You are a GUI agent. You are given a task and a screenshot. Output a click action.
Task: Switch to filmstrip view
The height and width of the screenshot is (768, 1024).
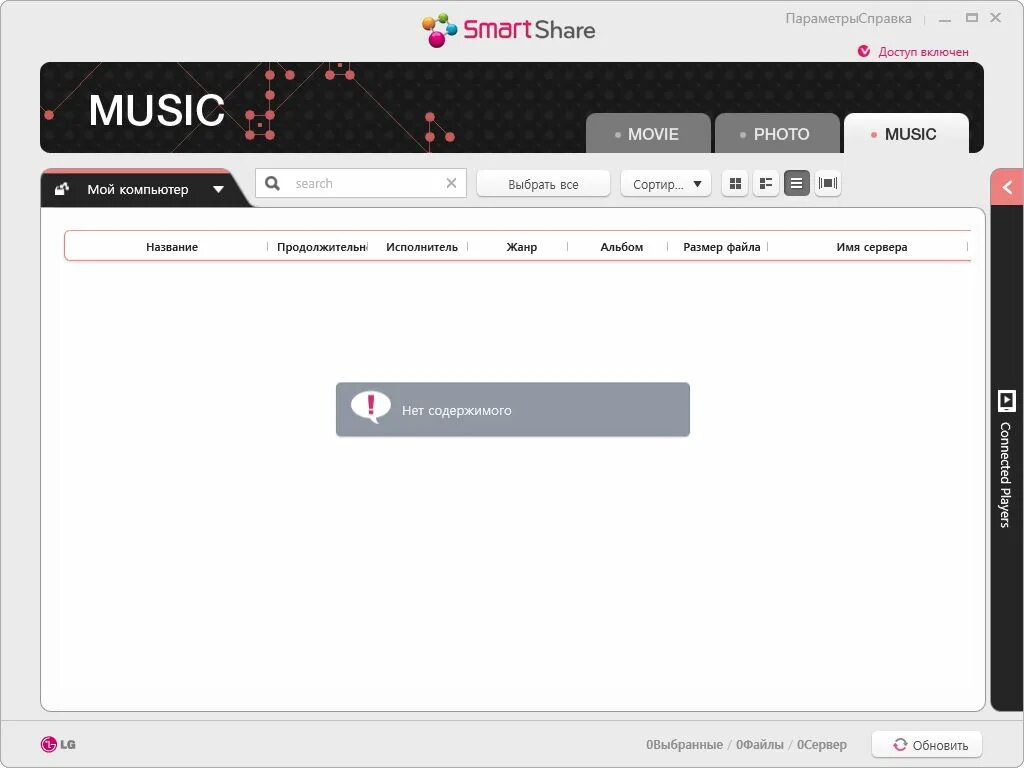point(827,184)
